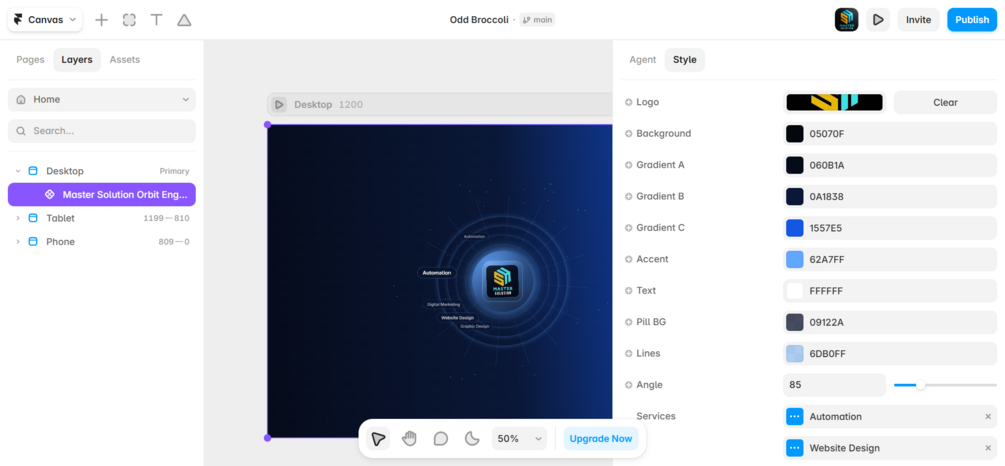
Task: Select the Phone breakpoint layer
Action: tap(102, 242)
